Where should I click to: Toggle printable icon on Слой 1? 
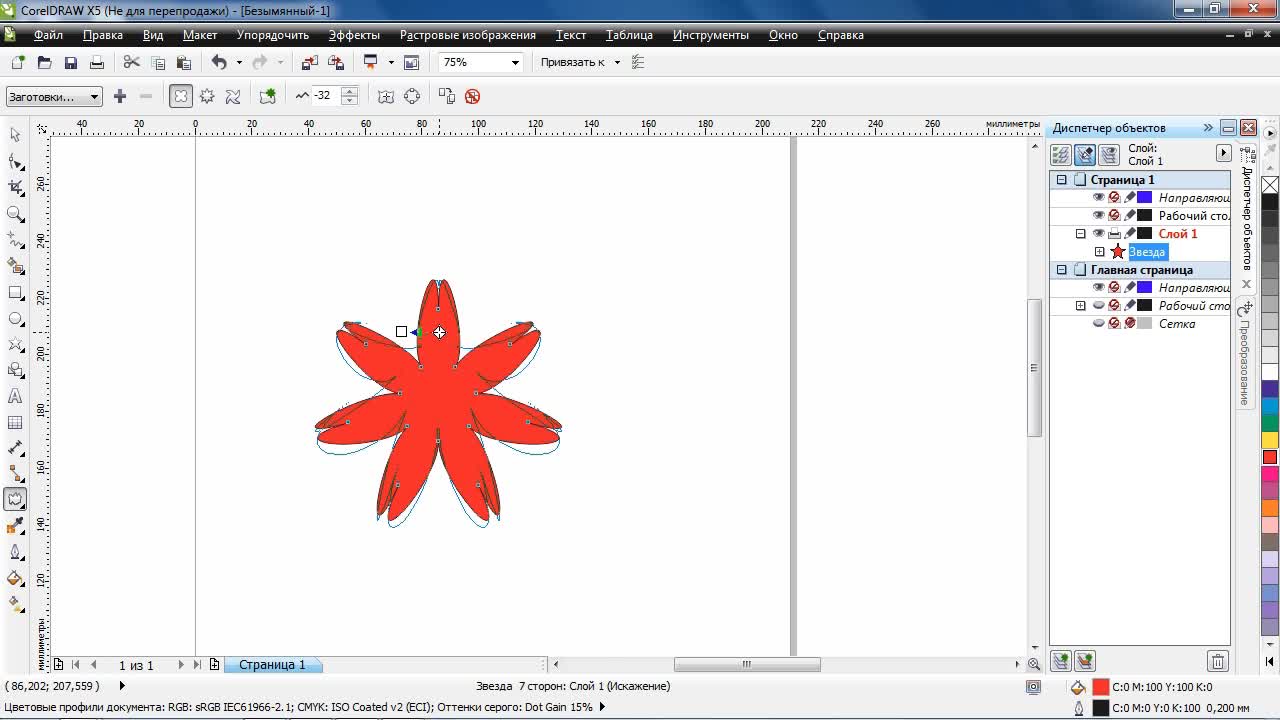coord(1114,234)
